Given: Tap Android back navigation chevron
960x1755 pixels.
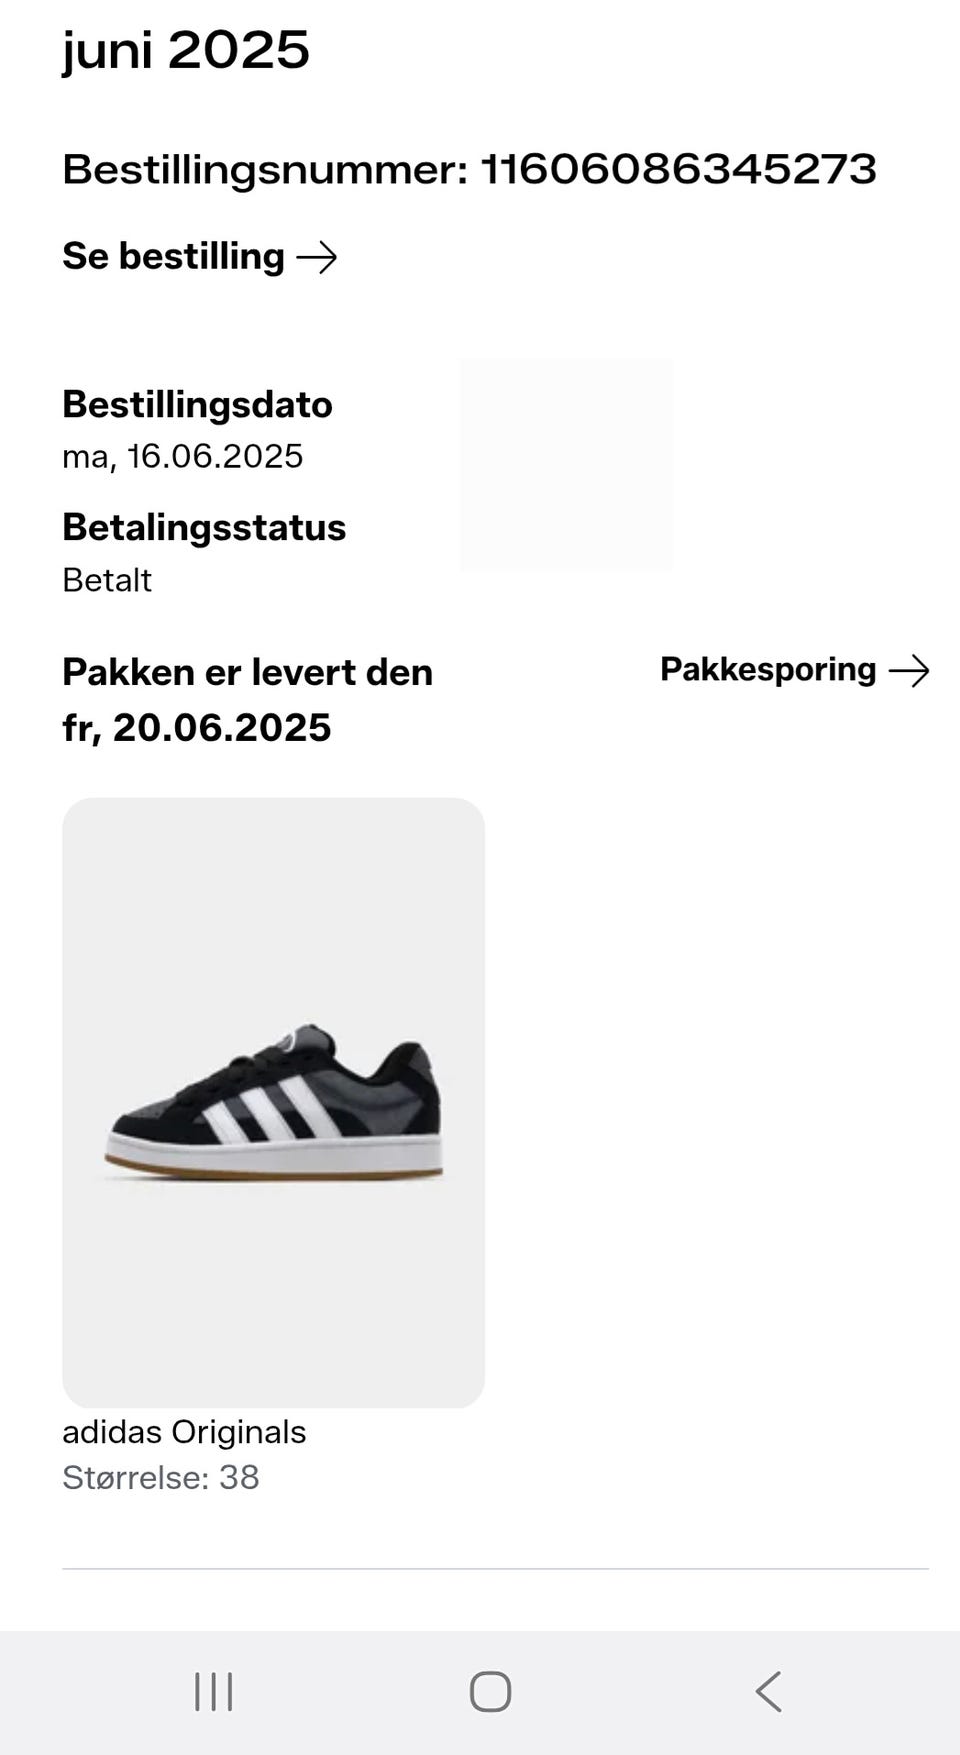Looking at the screenshot, I should coord(768,1691).
